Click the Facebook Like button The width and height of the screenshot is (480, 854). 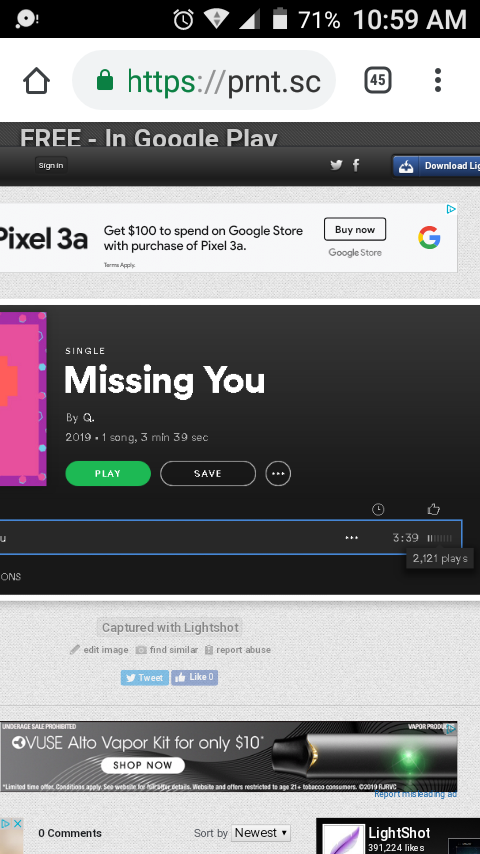pos(195,678)
